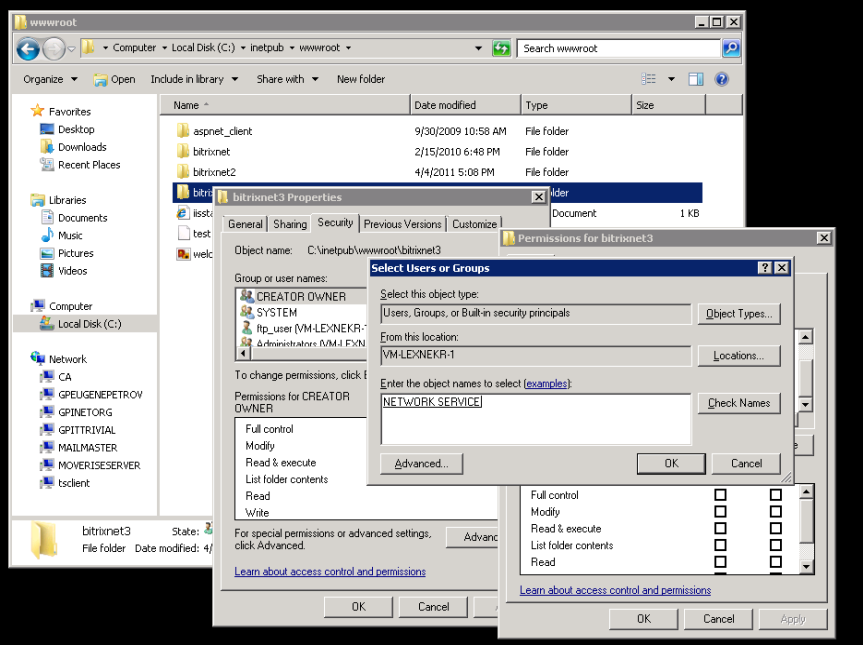This screenshot has height=647, width=865.
Task: Click the help button in Select Users dialog
Action: click(765, 268)
